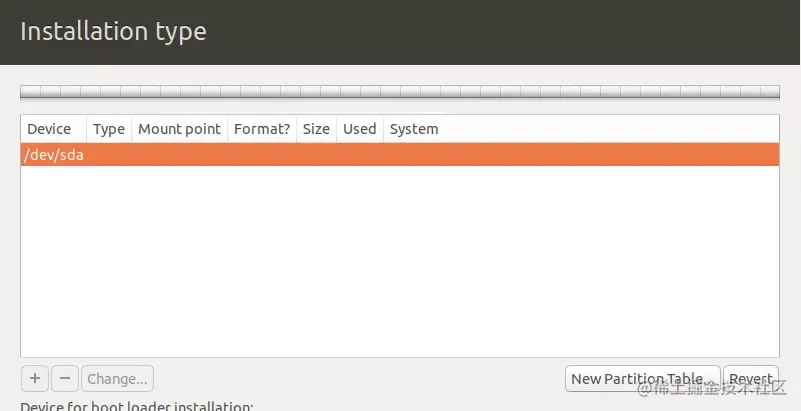
Task: Click the Format? column header
Action: [262, 129]
